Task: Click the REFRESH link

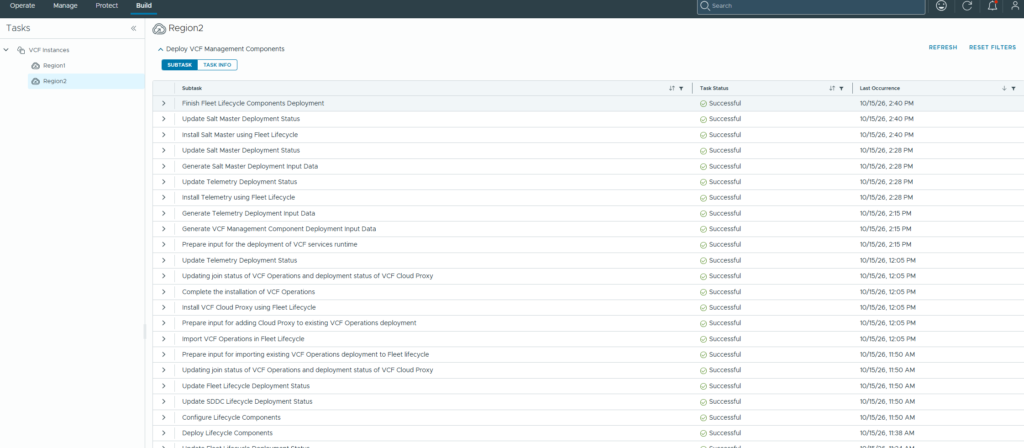Action: tap(943, 48)
